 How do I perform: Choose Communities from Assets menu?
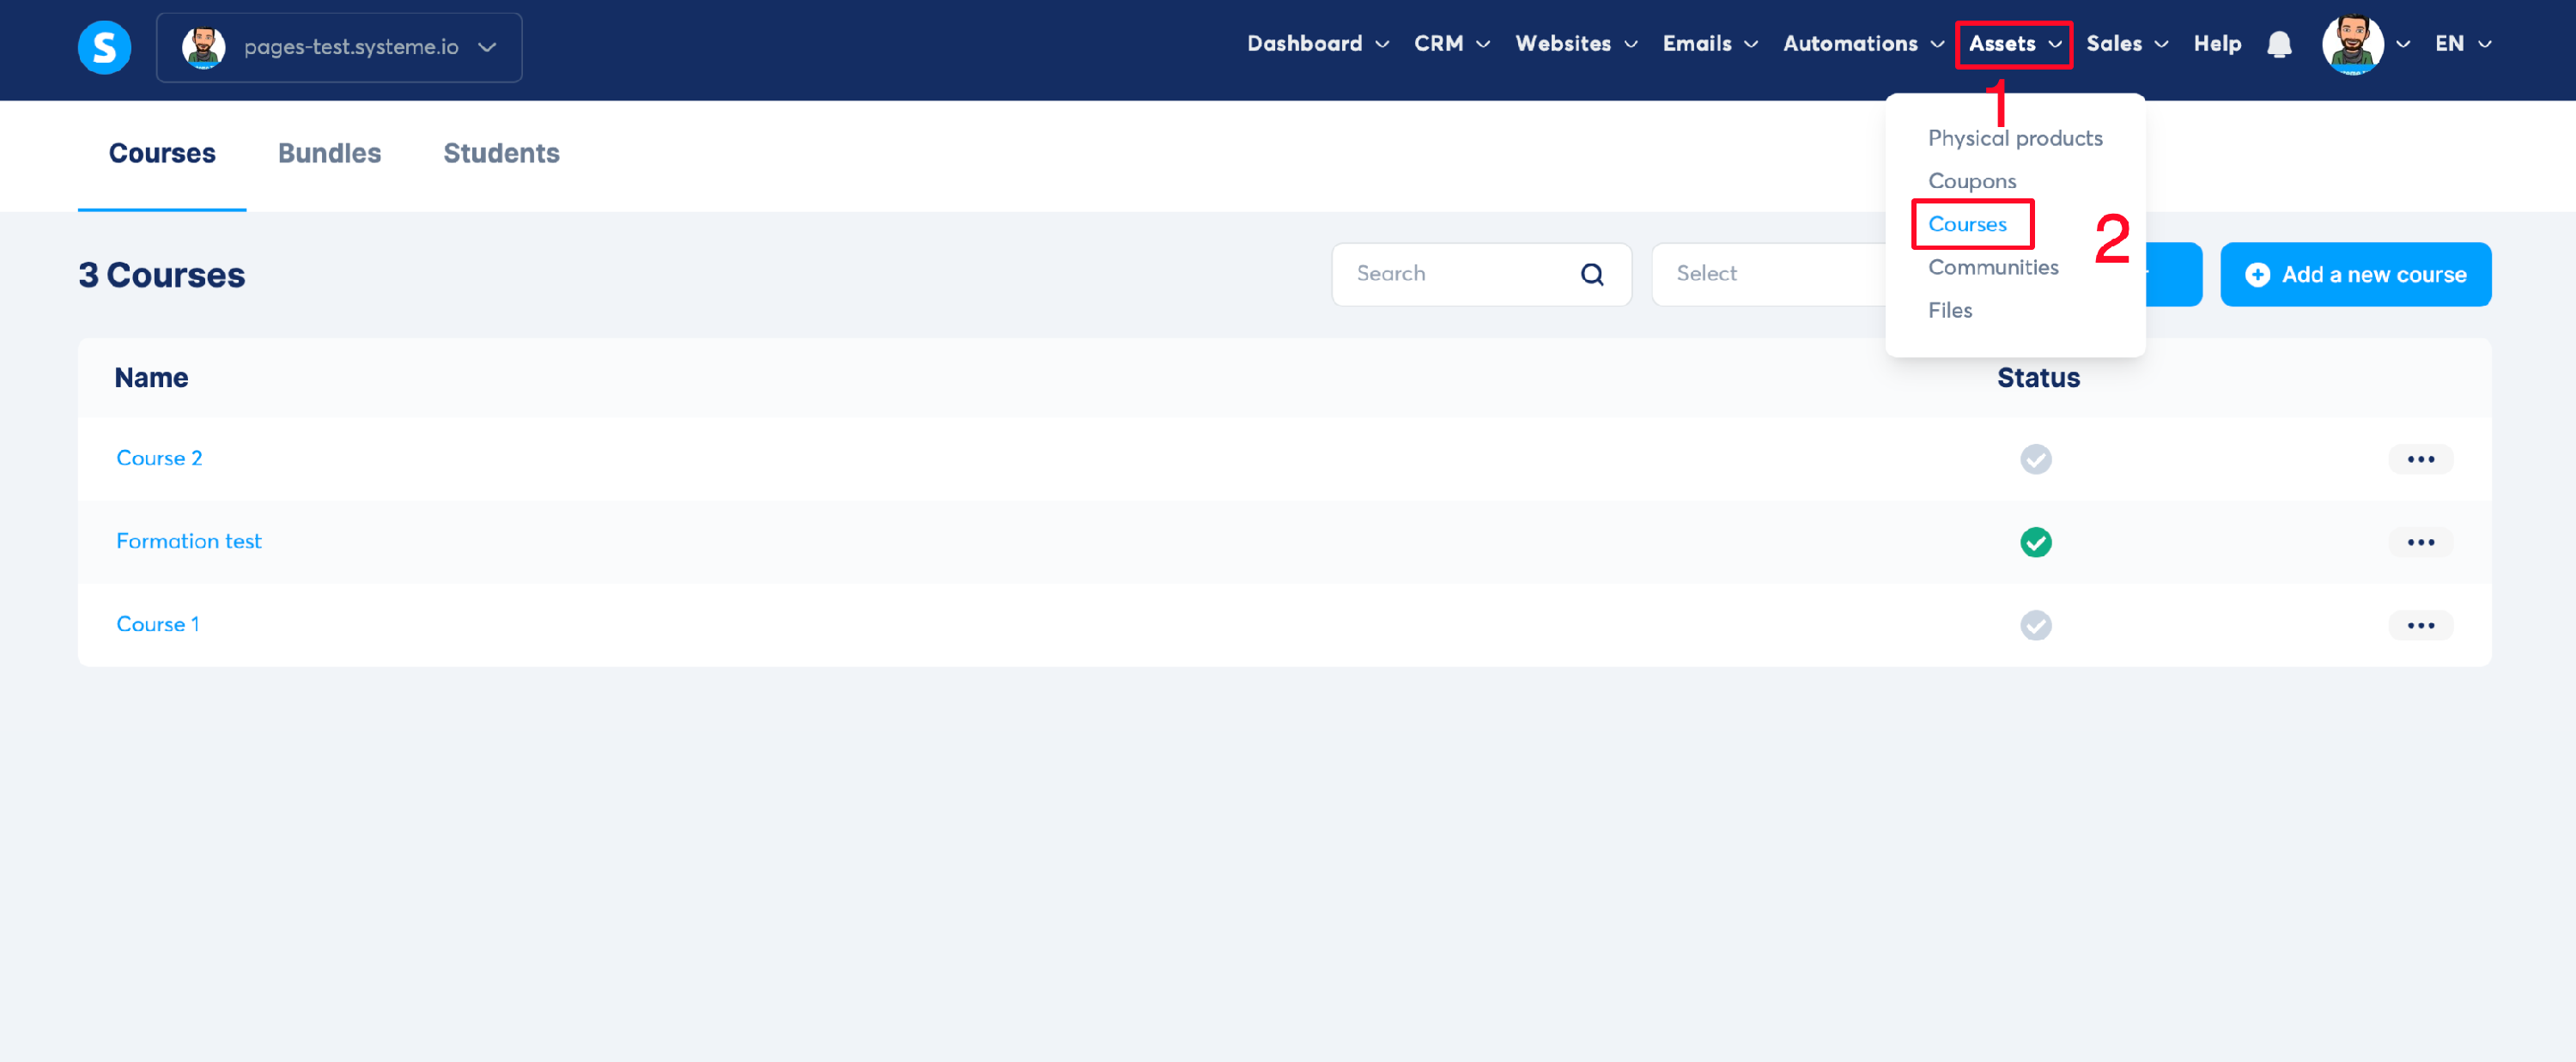(1992, 267)
